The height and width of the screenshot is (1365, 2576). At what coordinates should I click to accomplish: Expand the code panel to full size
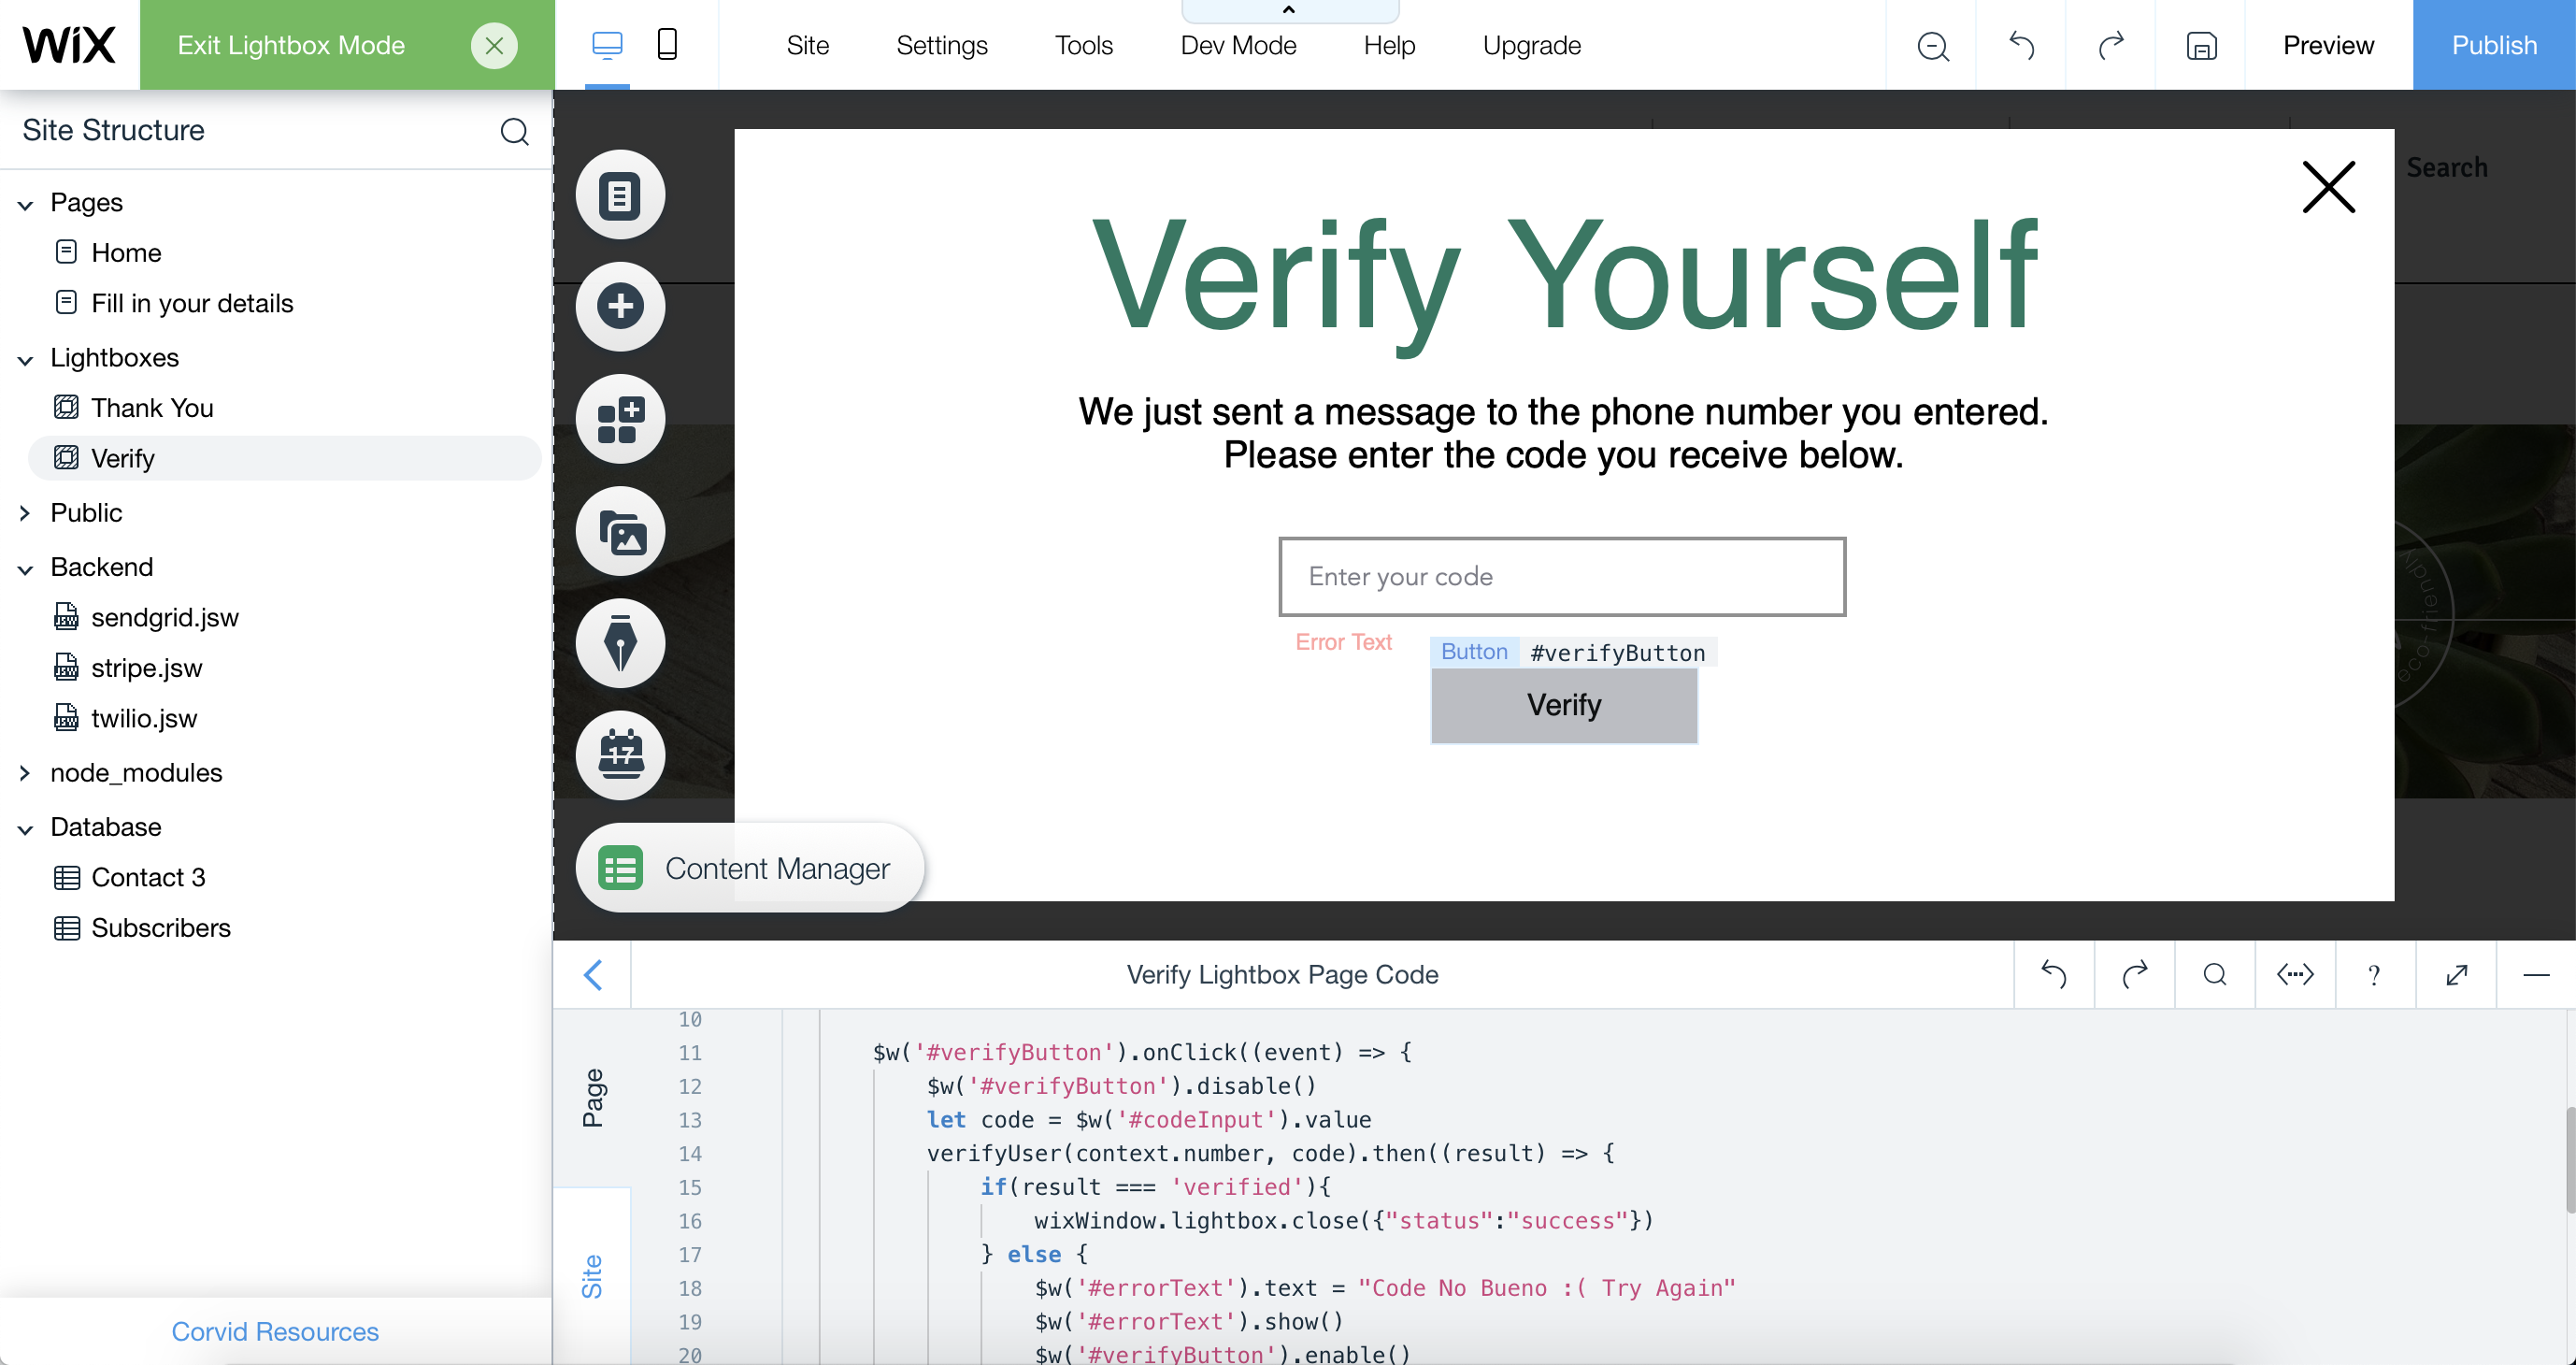(2456, 974)
